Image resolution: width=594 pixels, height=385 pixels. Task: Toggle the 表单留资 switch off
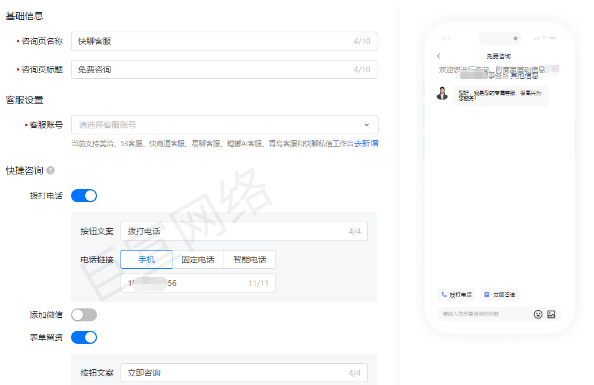click(x=84, y=337)
